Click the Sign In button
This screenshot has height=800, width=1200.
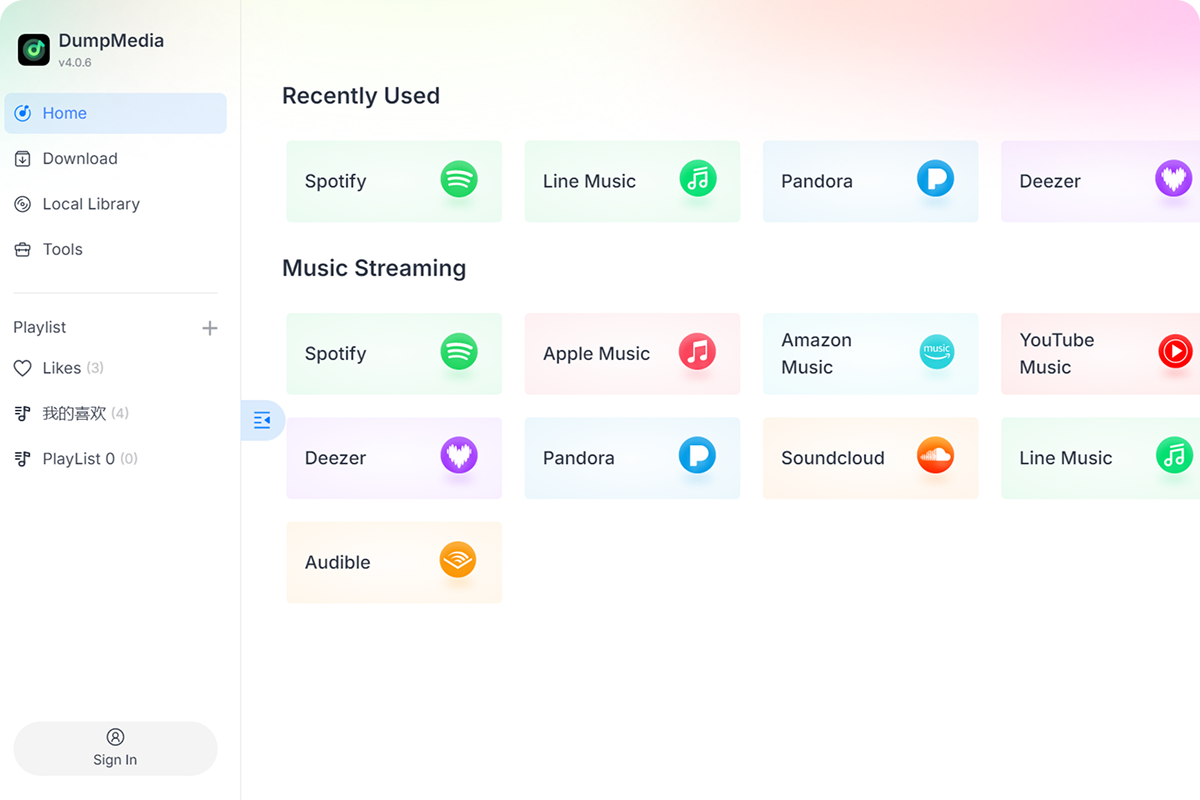tap(115, 748)
